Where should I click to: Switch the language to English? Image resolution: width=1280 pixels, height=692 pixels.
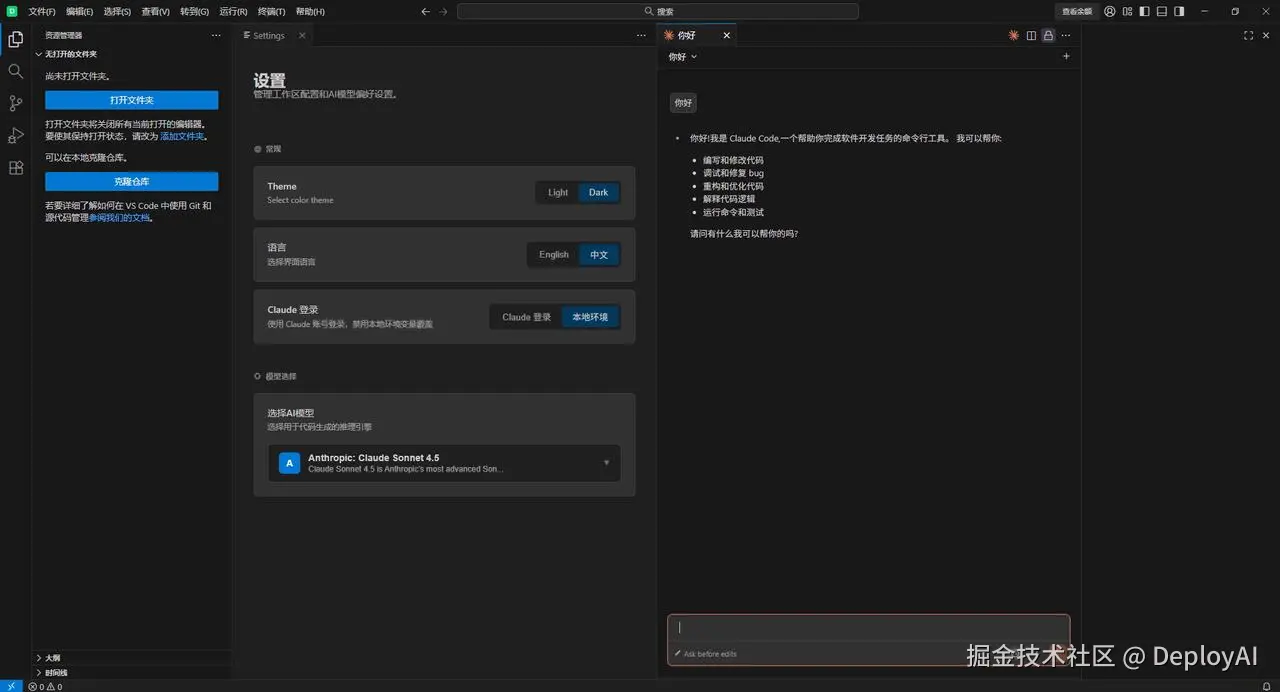coord(554,255)
